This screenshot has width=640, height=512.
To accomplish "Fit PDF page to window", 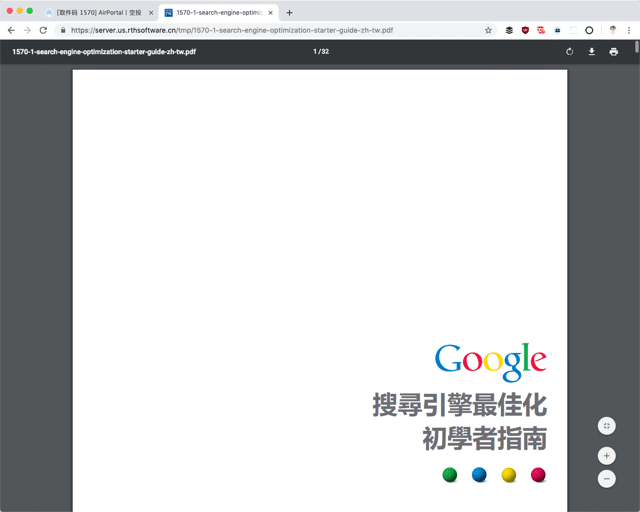I will click(x=607, y=426).
